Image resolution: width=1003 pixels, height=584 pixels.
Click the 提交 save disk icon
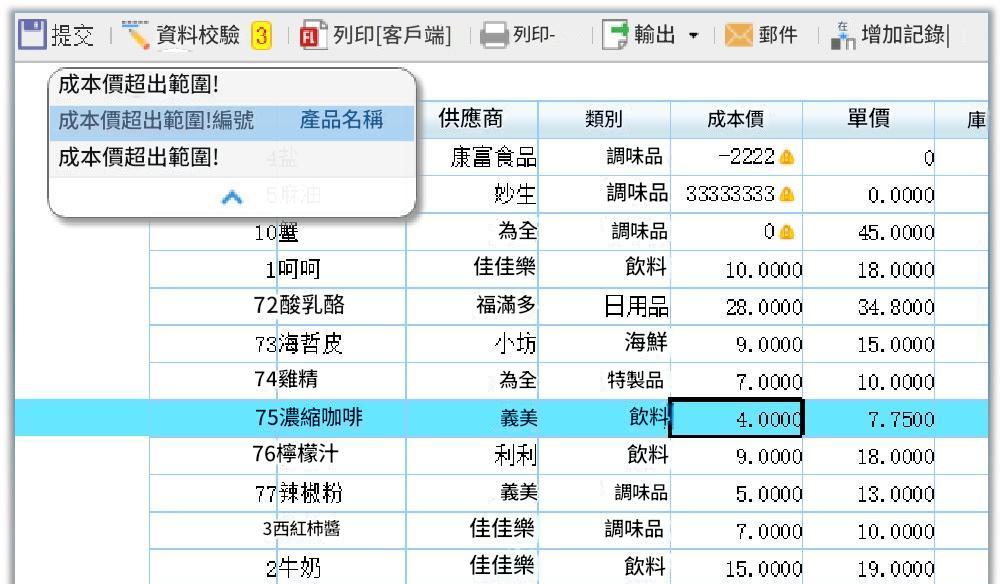click(32, 34)
